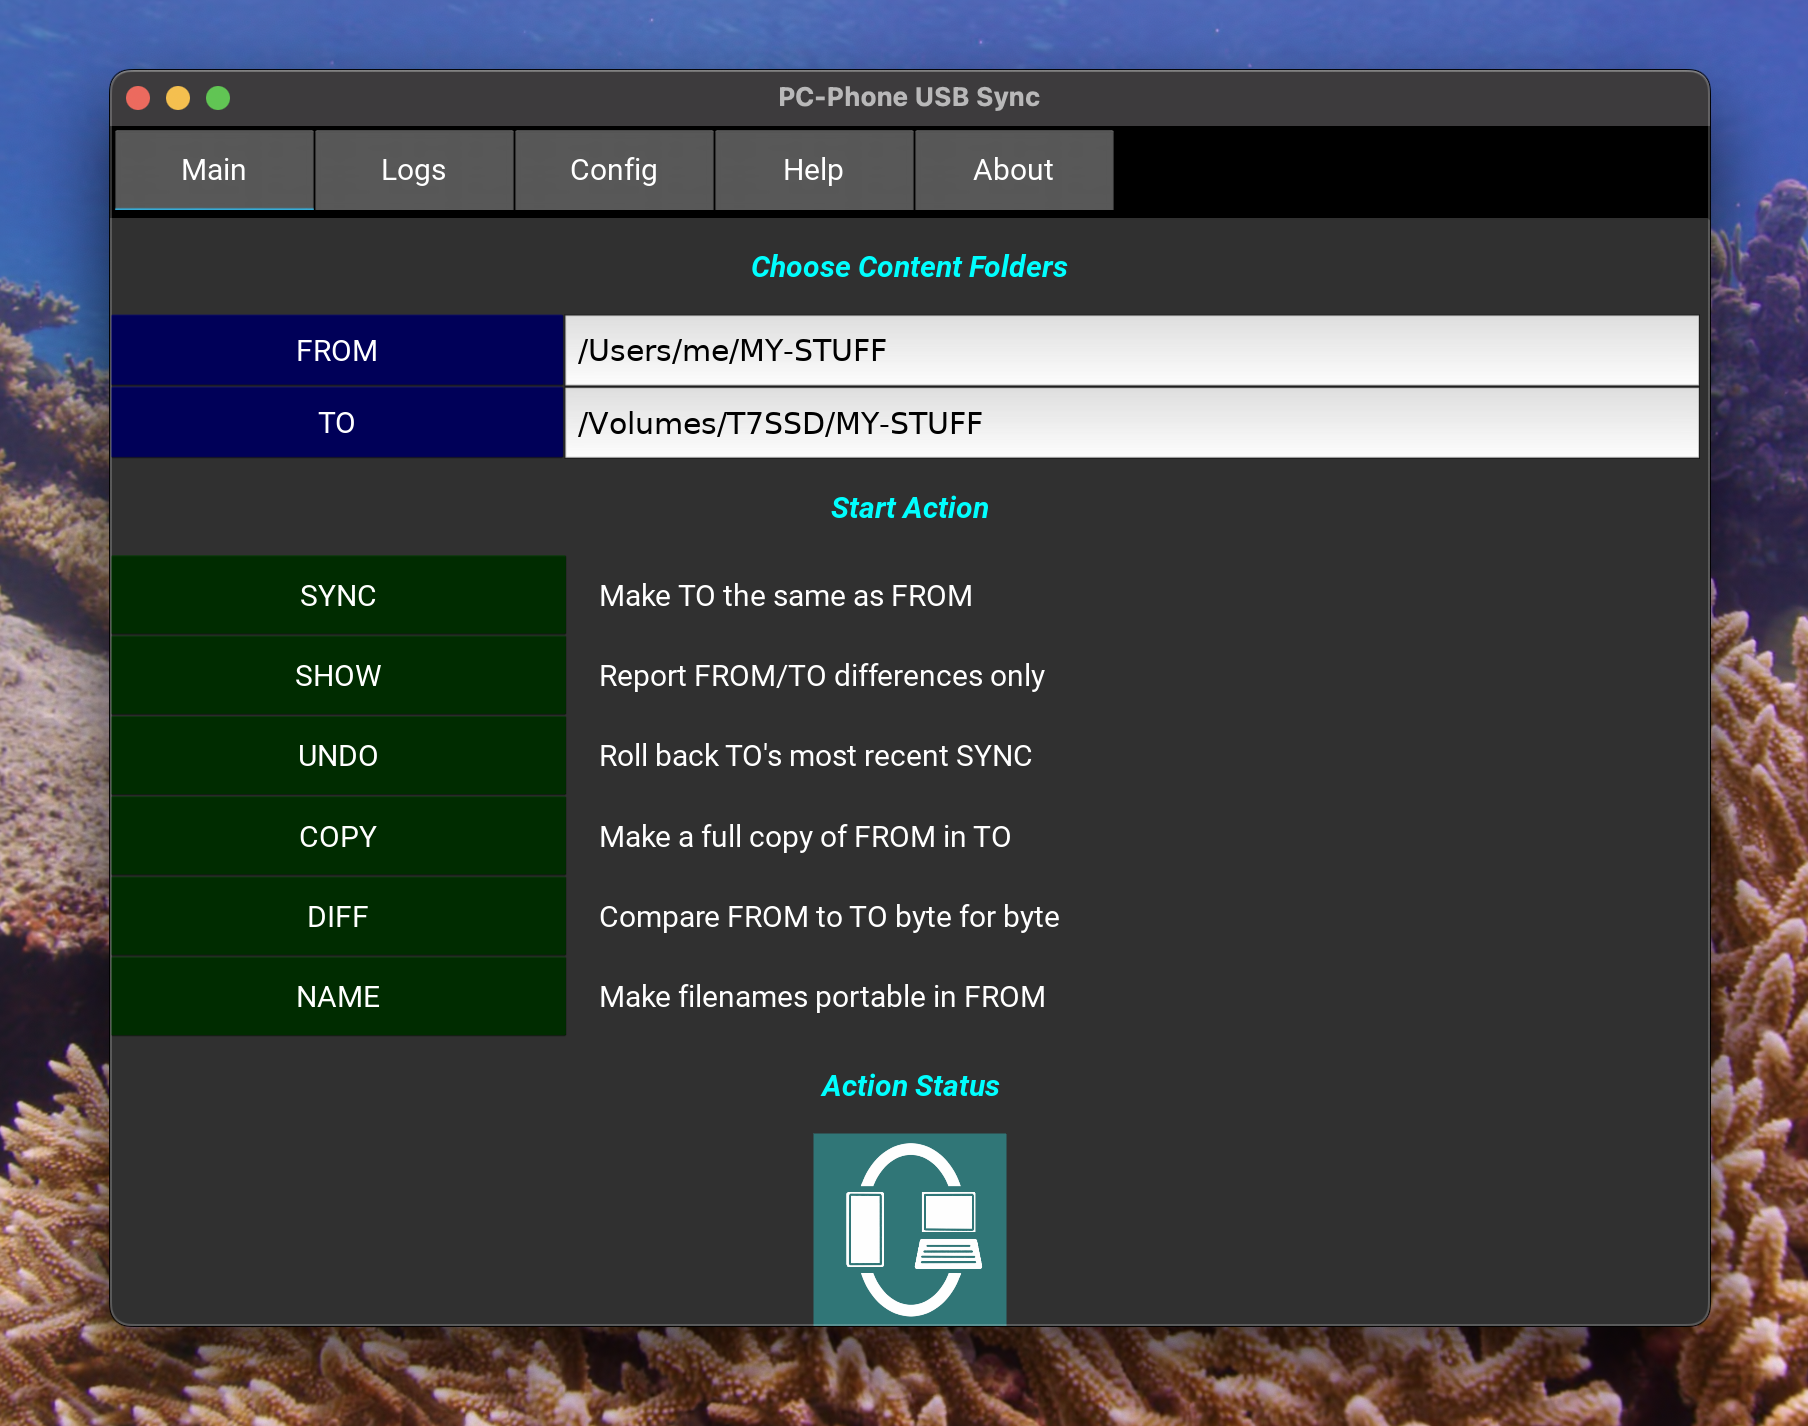Image resolution: width=1808 pixels, height=1426 pixels.
Task: Click the PC-Phone USB Sync title bar
Action: 908,97
